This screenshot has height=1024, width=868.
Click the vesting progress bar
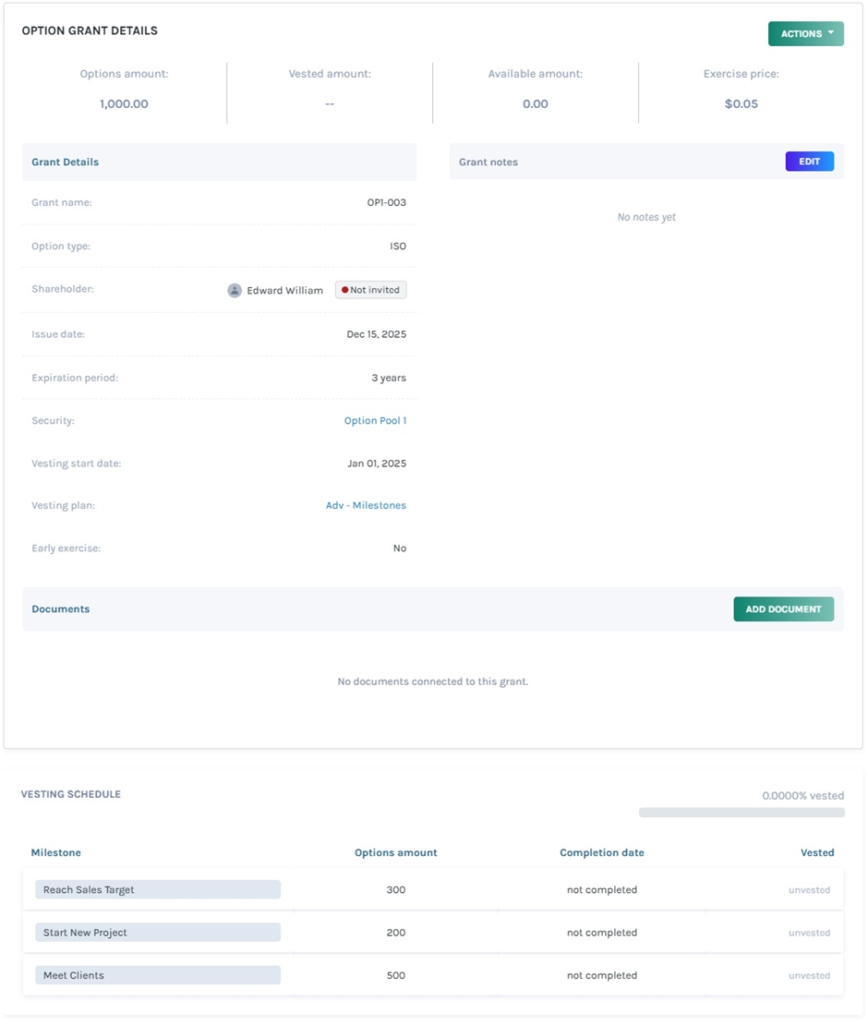coord(740,811)
